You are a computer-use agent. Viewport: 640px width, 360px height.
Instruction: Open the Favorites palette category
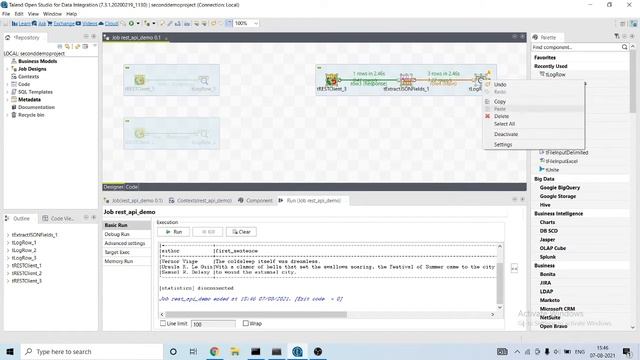point(545,58)
